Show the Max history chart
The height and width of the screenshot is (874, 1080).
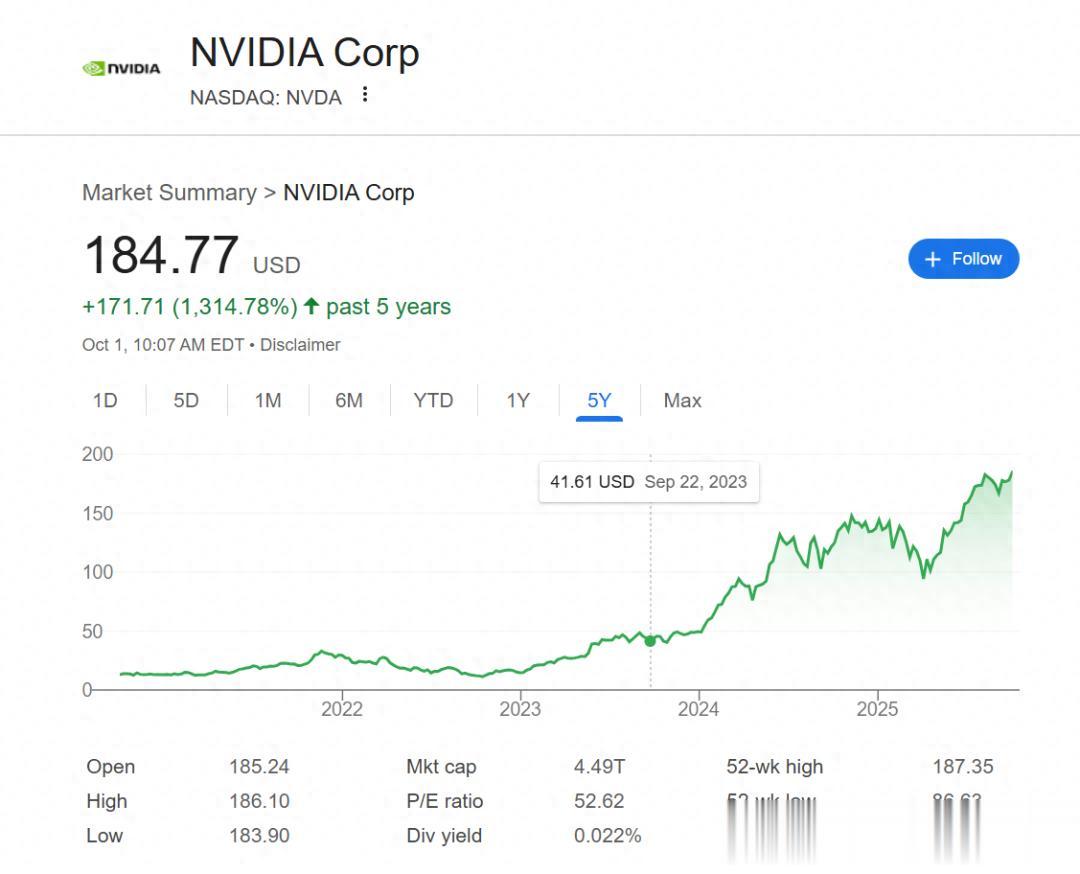(682, 401)
